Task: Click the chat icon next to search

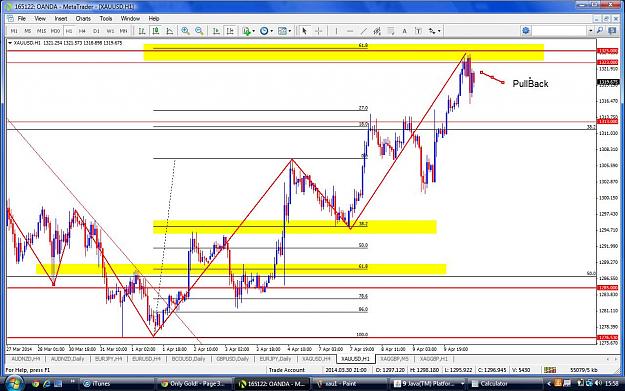Action: pyautogui.click(x=613, y=31)
